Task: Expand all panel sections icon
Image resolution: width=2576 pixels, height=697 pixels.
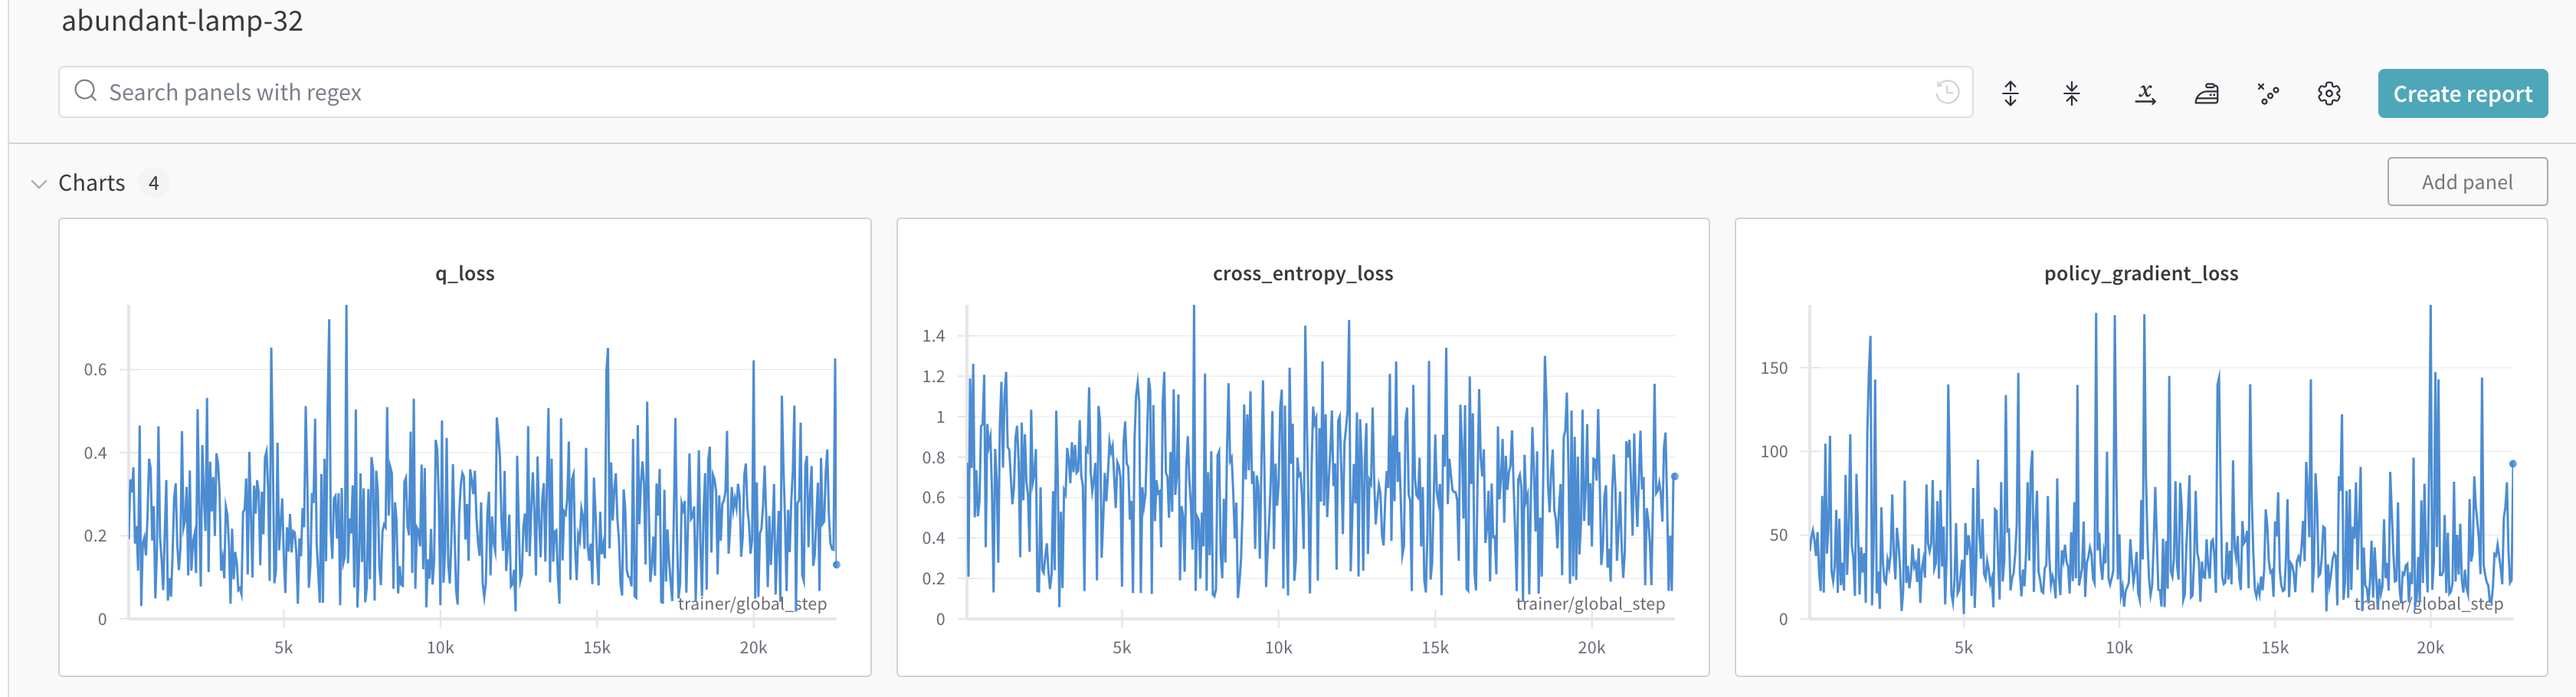Action: [x=2010, y=94]
